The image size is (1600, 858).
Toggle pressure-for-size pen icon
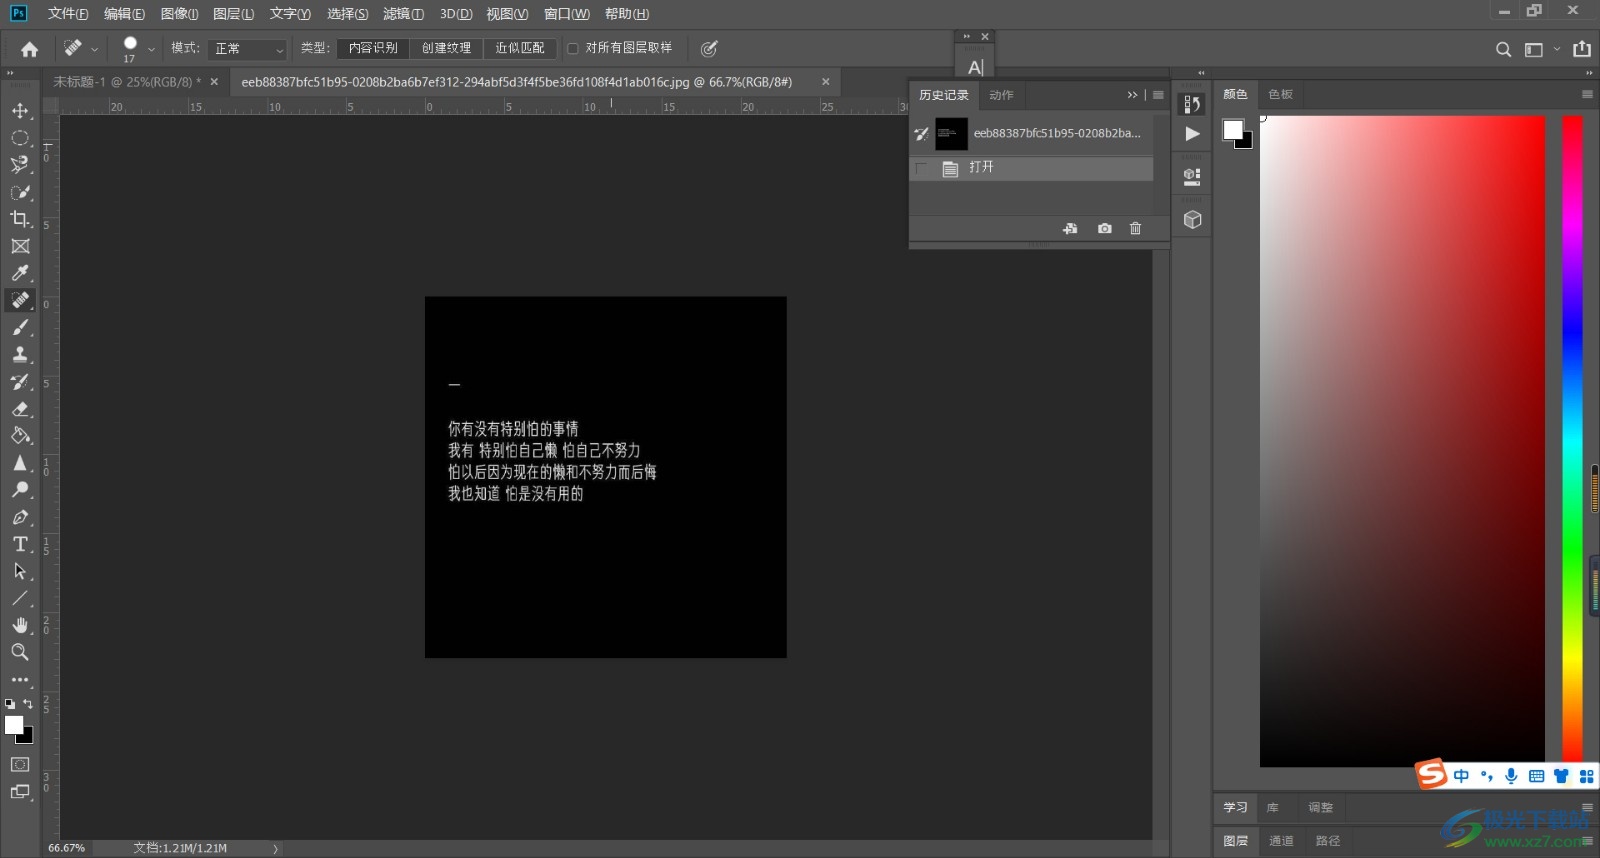[709, 48]
